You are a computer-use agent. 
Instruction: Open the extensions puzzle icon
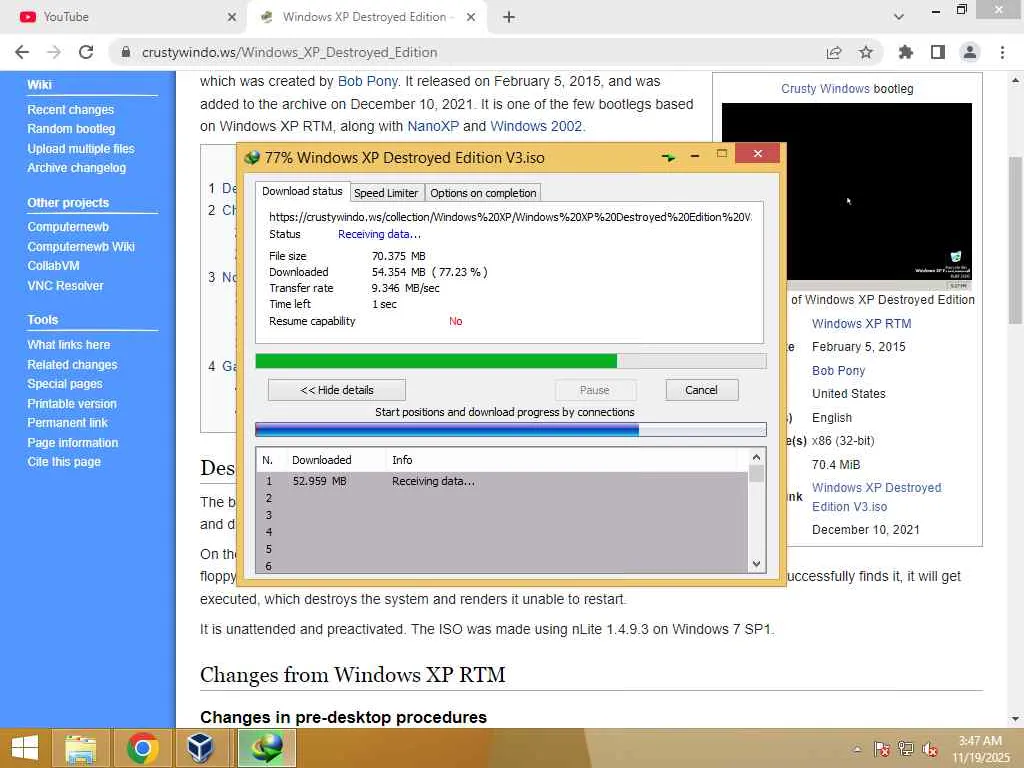905,52
